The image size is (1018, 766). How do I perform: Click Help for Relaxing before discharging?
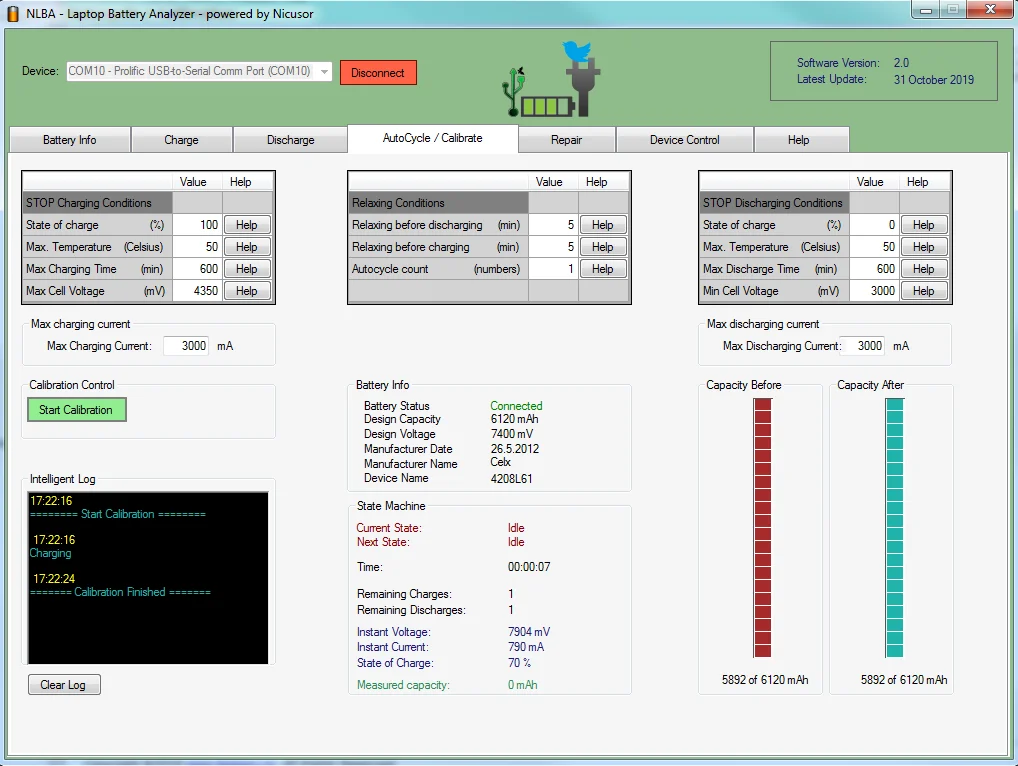[x=602, y=225]
